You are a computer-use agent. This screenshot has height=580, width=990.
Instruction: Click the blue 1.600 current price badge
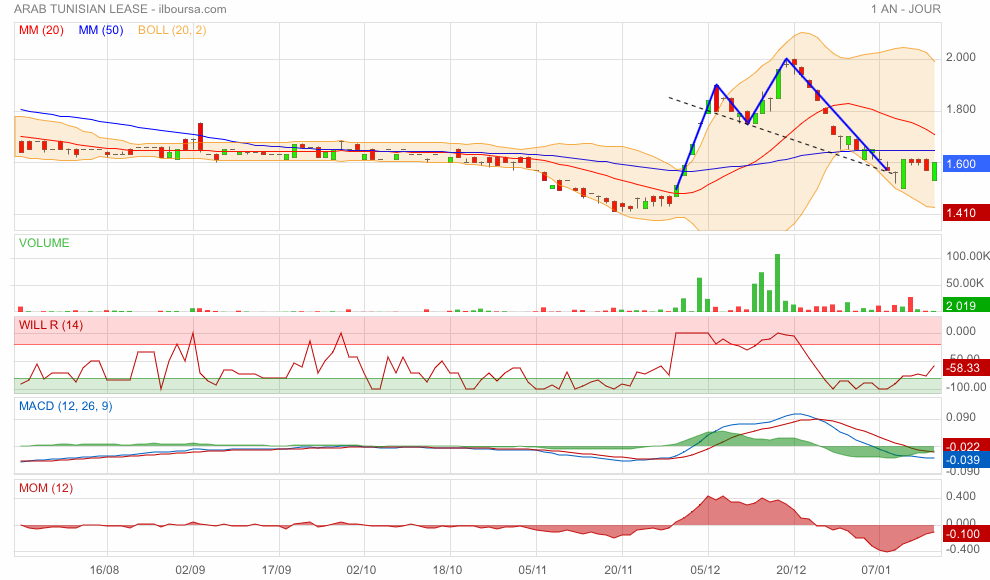pyautogui.click(x=965, y=163)
